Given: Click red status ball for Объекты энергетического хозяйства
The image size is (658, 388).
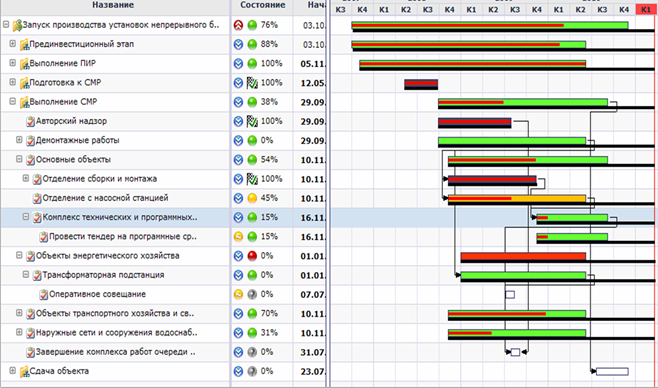Looking at the screenshot, I should point(252,256).
